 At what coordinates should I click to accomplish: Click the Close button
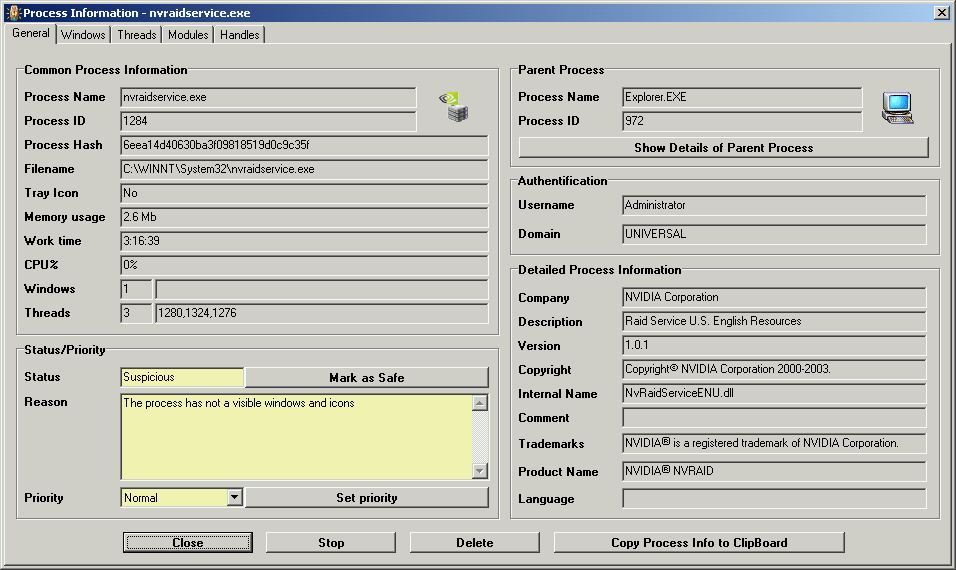tap(188, 543)
